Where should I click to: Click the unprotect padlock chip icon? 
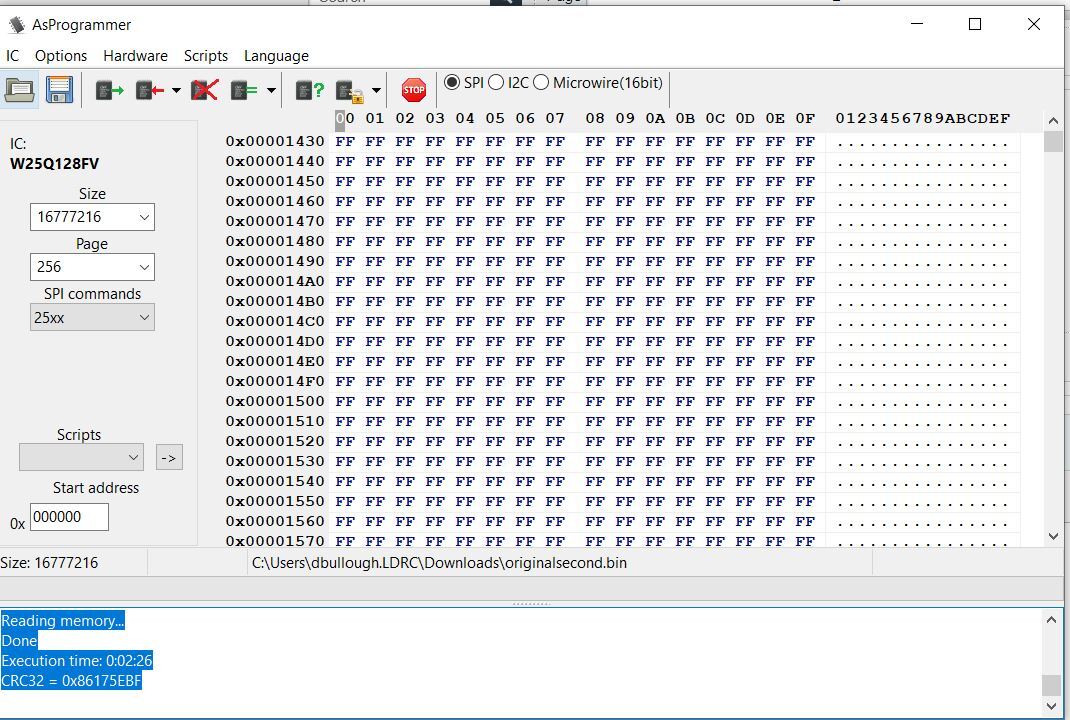click(x=349, y=91)
